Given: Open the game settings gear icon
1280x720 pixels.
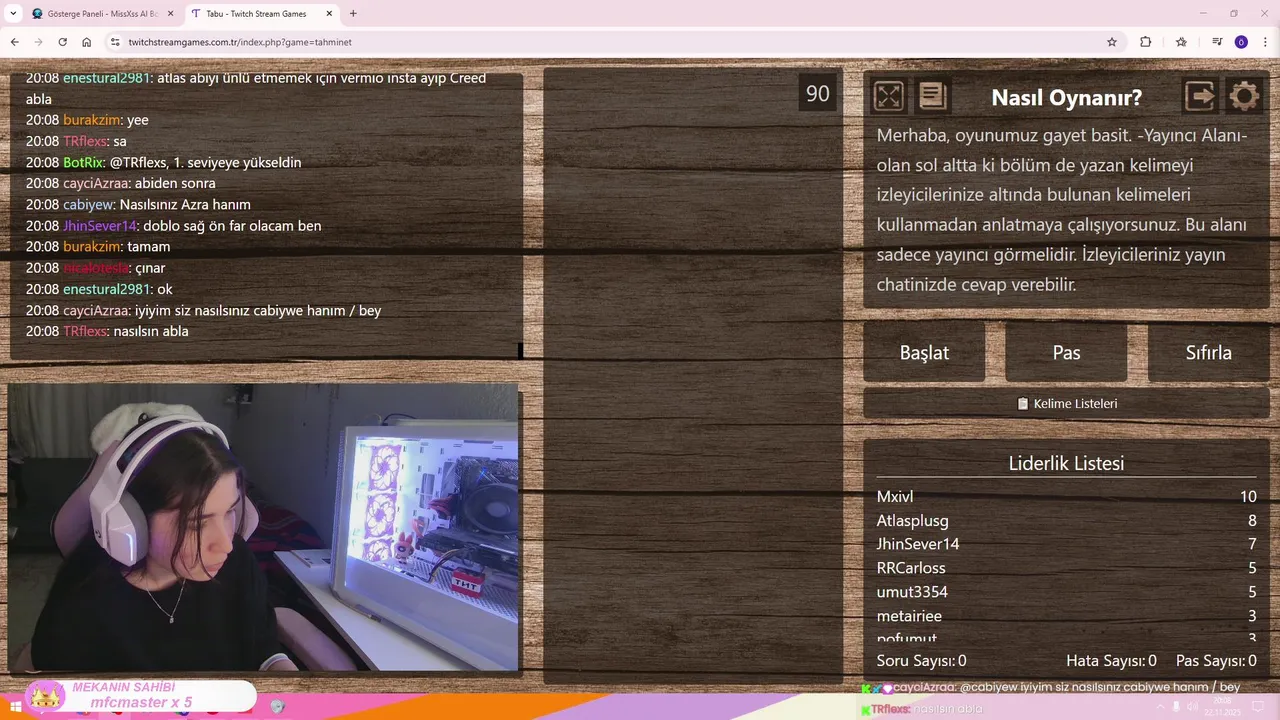Looking at the screenshot, I should [1244, 96].
